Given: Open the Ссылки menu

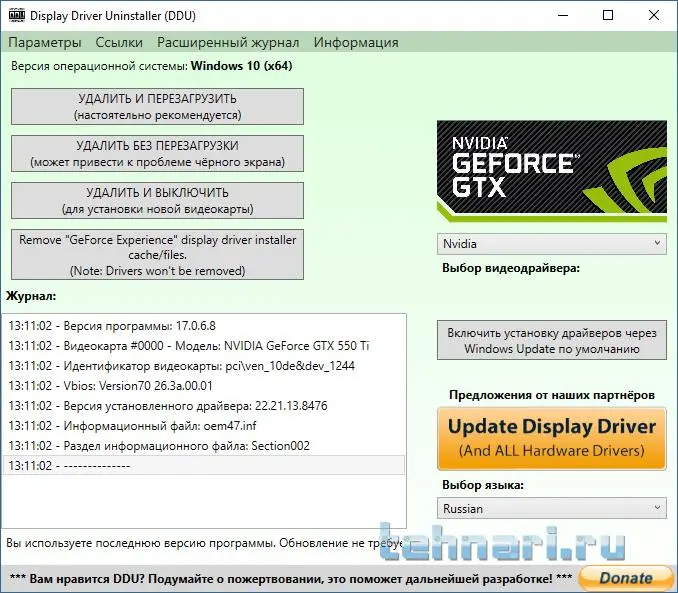Looking at the screenshot, I should [x=119, y=42].
